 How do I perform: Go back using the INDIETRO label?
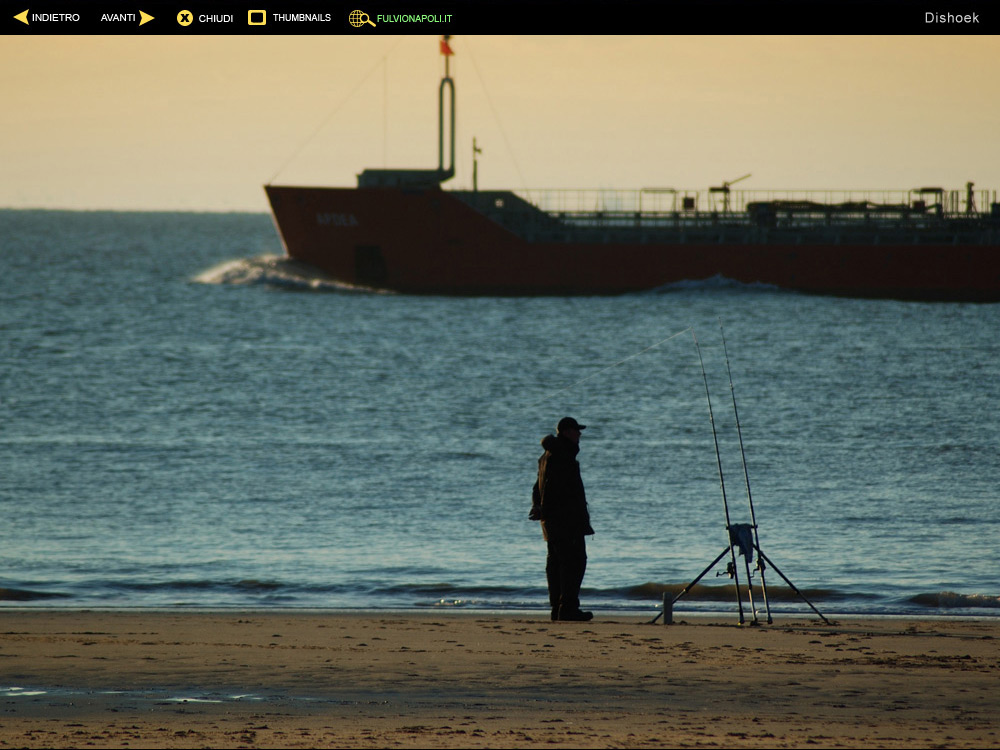click(x=56, y=18)
